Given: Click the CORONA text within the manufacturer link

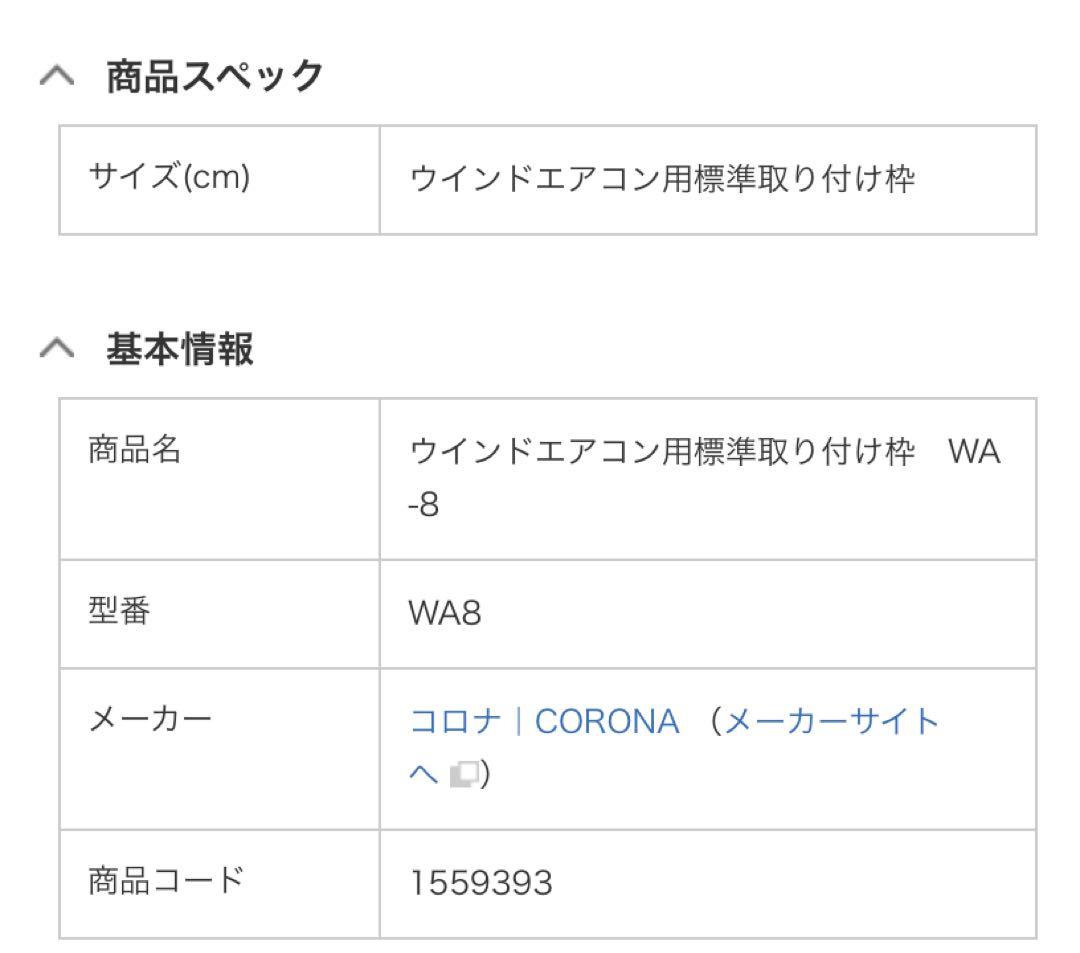Looking at the screenshot, I should [x=607, y=721].
